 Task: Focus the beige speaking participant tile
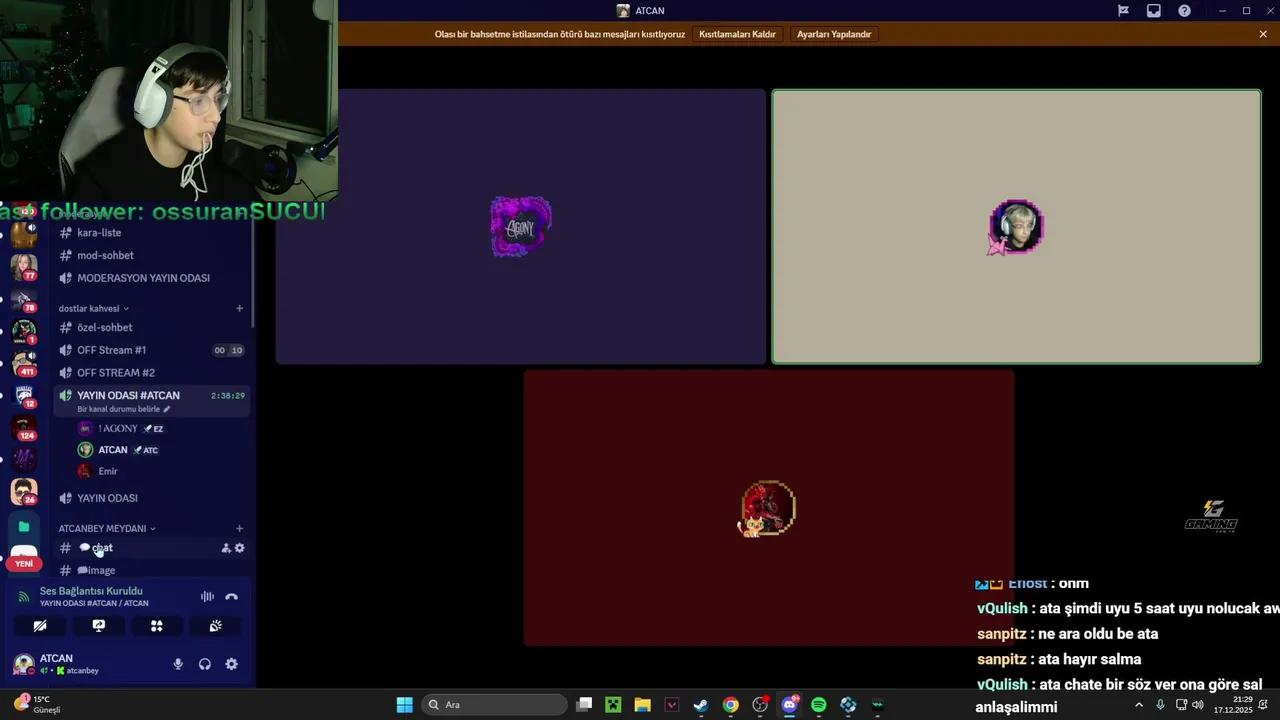pyautogui.click(x=1016, y=227)
